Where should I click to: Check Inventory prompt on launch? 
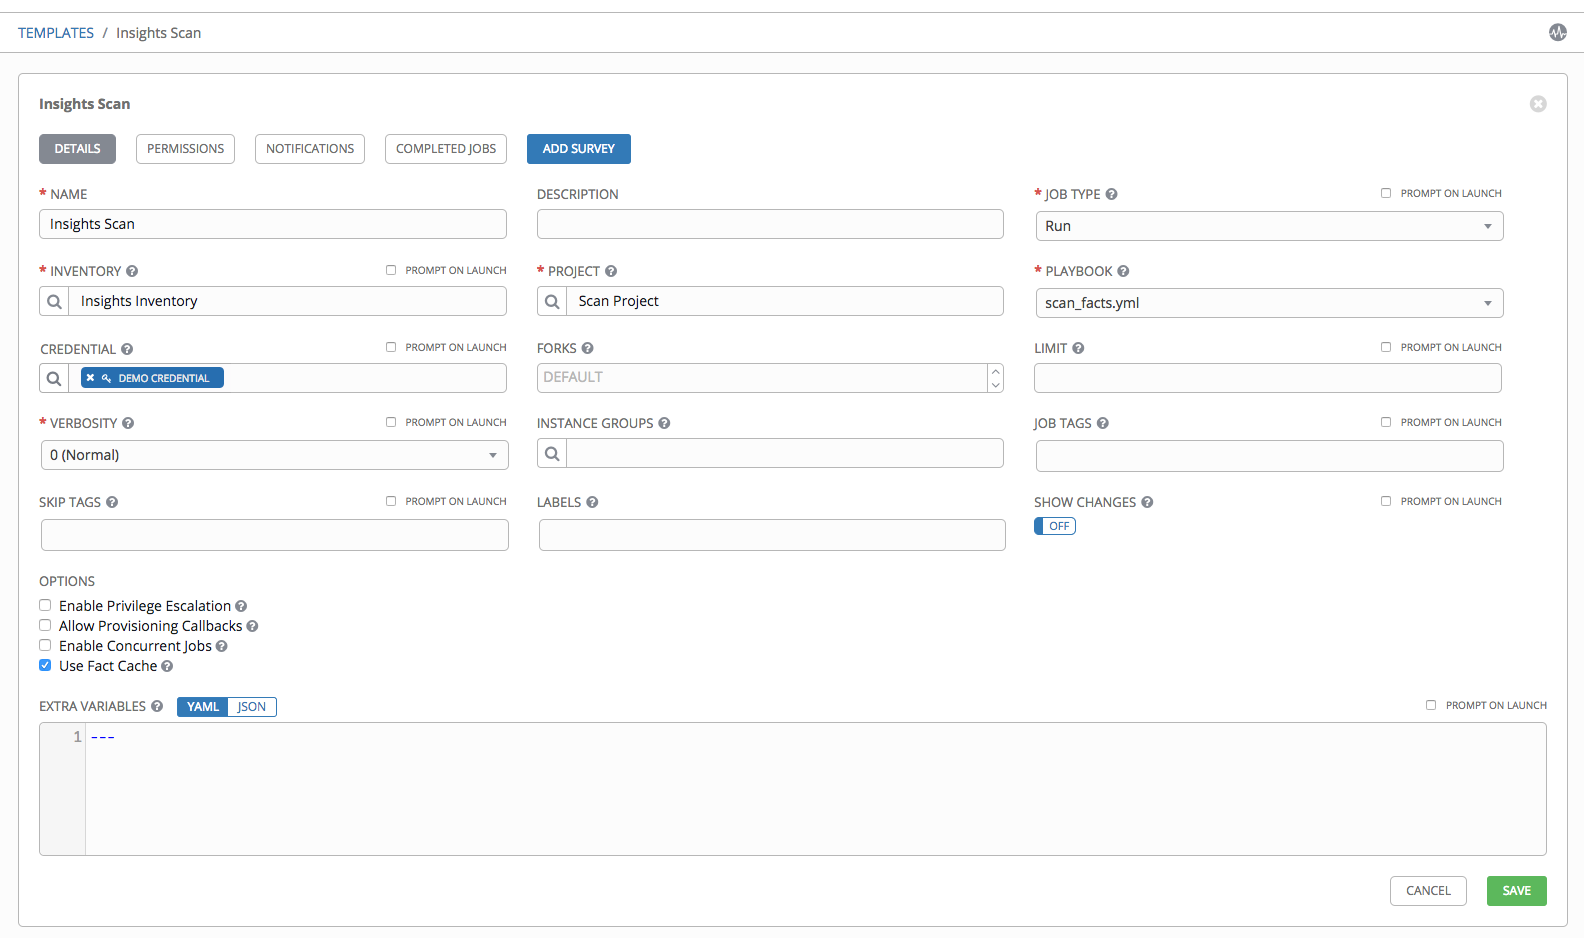pyautogui.click(x=391, y=270)
